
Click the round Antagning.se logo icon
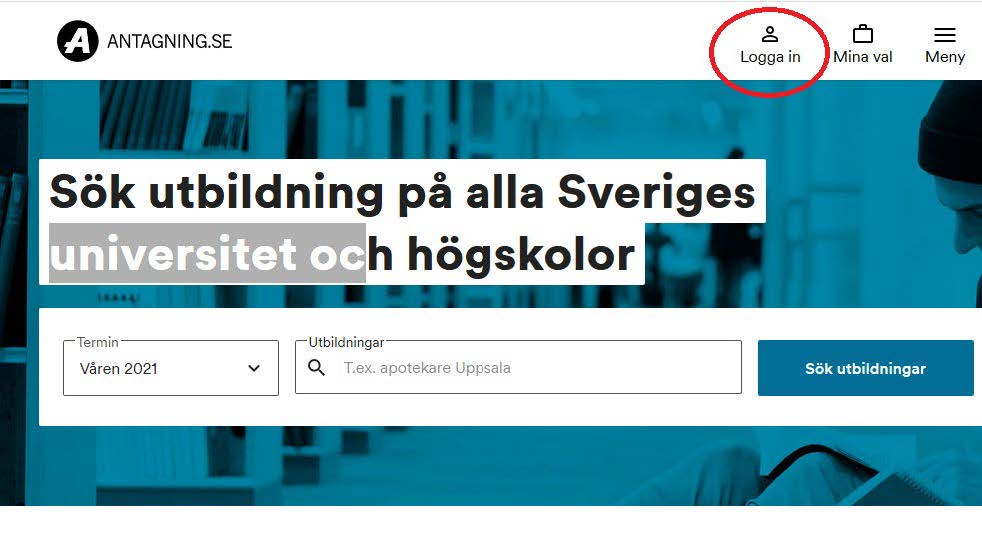click(x=78, y=41)
